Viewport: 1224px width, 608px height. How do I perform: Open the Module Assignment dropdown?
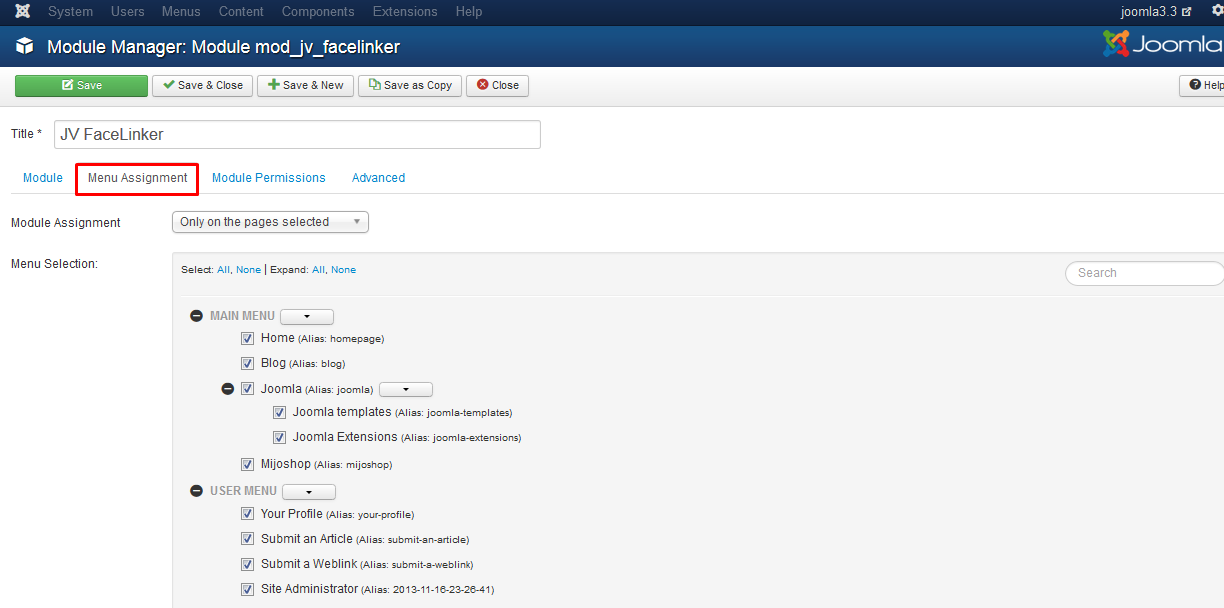pos(270,222)
